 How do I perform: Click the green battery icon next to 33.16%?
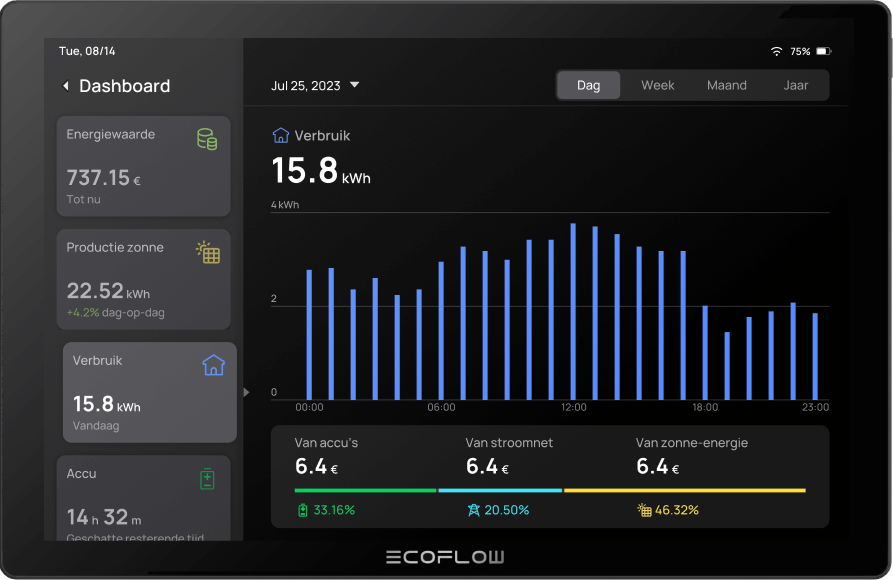303,510
